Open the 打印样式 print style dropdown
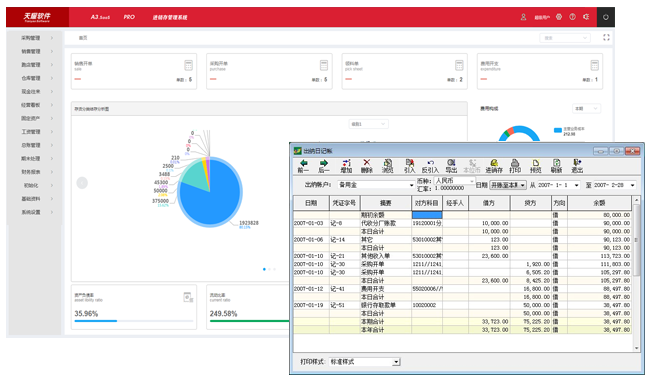 click(x=365, y=362)
